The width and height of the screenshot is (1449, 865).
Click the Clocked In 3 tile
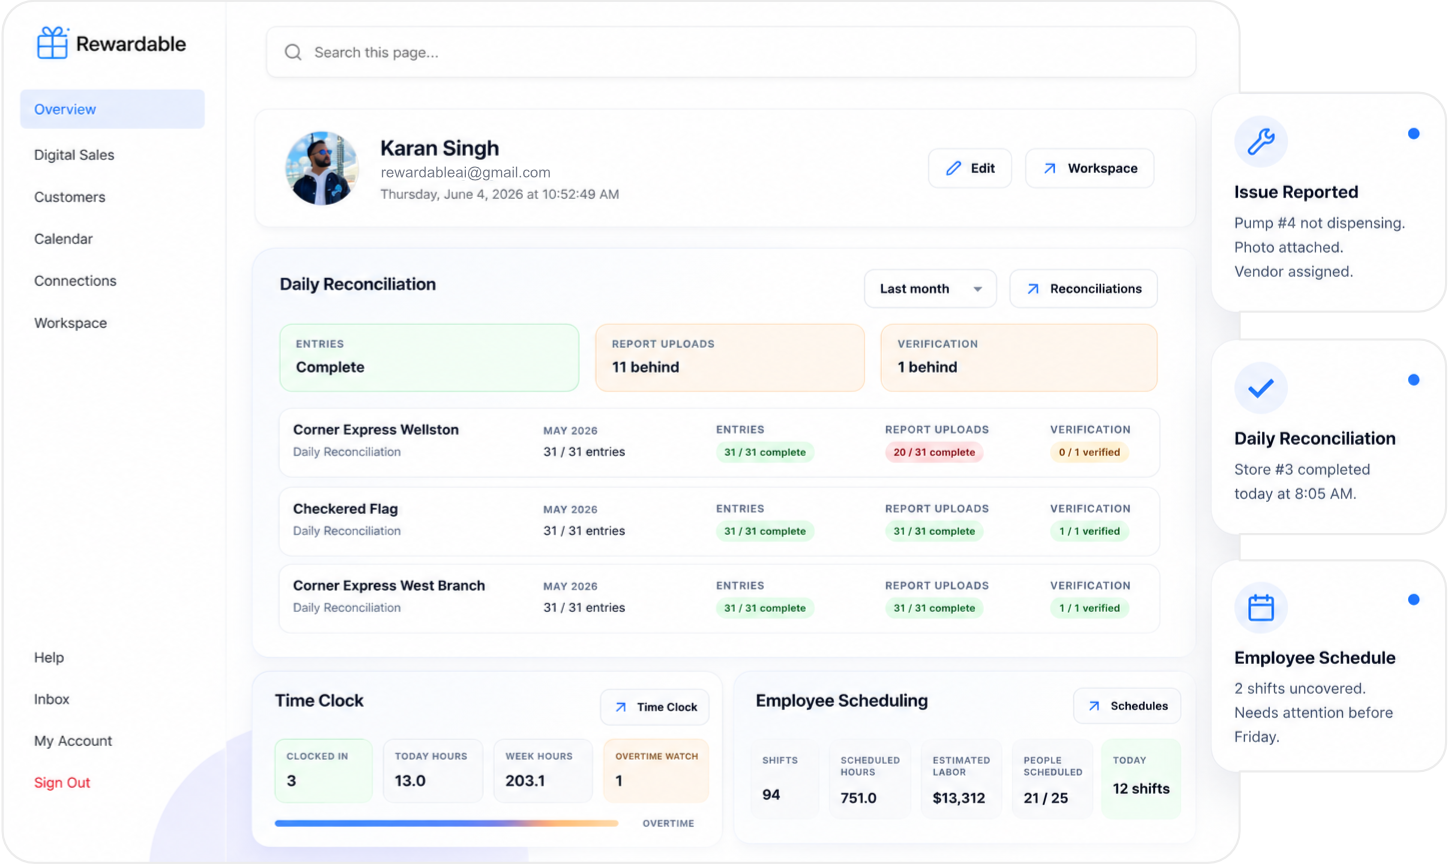pos(324,771)
